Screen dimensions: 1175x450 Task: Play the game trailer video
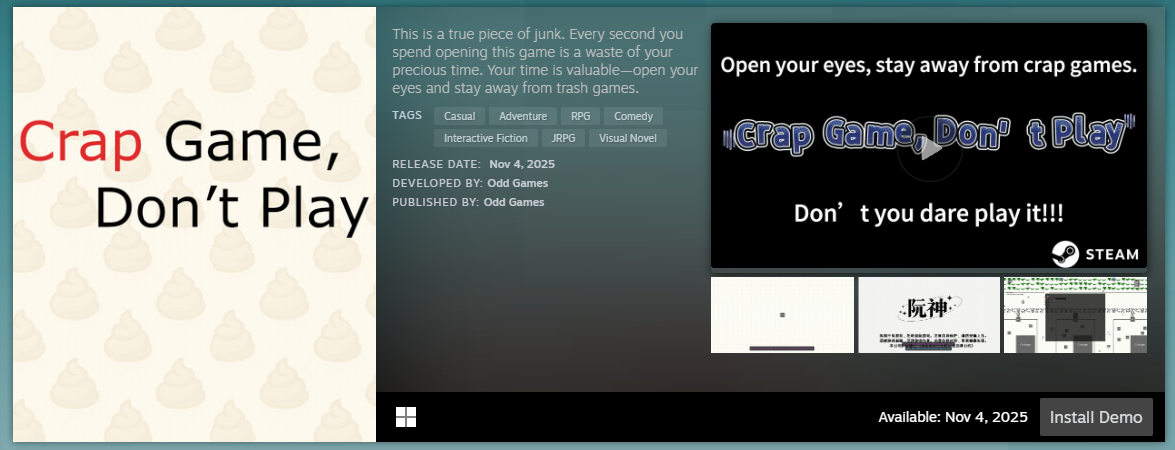click(x=929, y=148)
